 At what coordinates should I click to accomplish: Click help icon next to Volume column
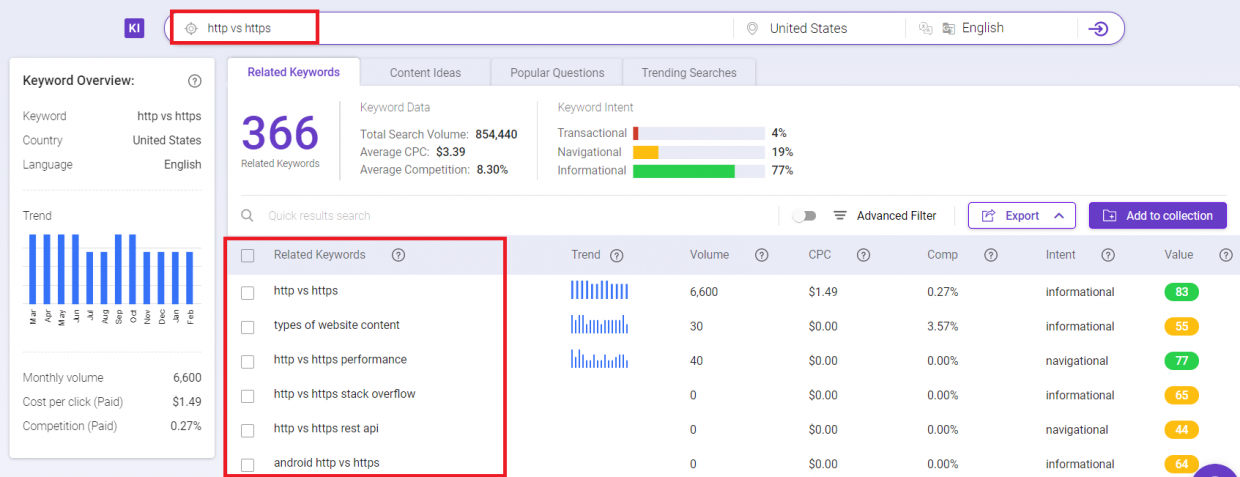pyautogui.click(x=761, y=255)
